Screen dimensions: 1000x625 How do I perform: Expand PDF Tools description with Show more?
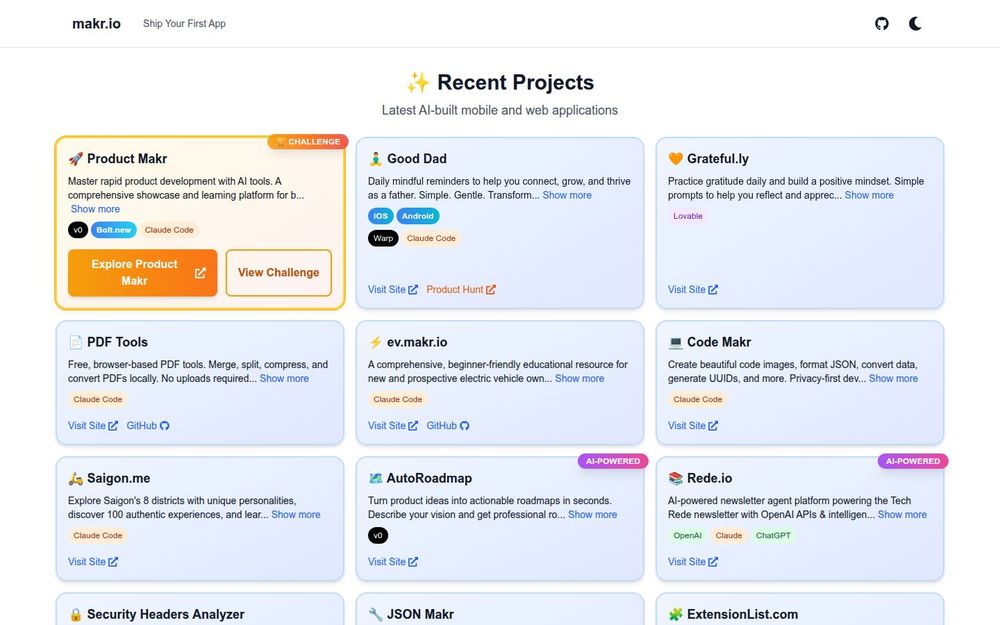[284, 378]
